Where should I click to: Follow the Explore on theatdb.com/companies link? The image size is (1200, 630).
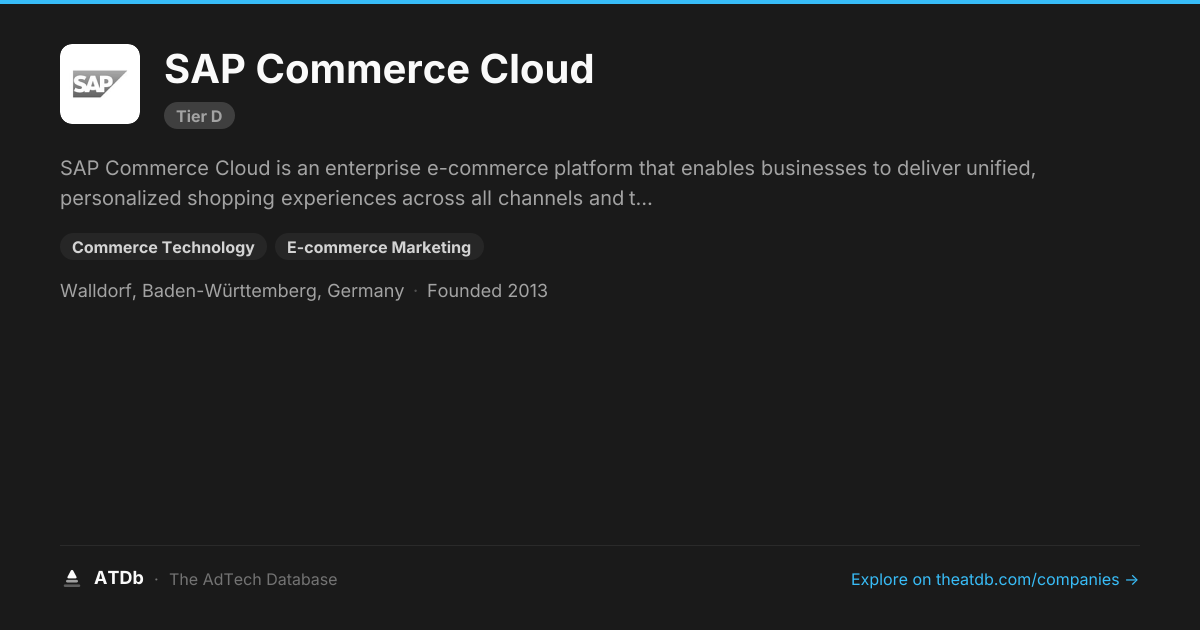995,579
